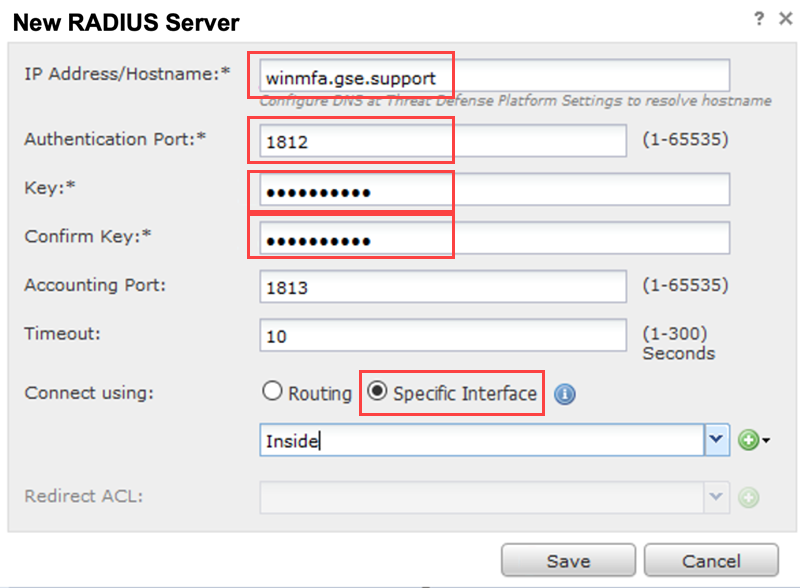Open the Redirect ACL dropdown
800x588 pixels.
click(x=718, y=497)
